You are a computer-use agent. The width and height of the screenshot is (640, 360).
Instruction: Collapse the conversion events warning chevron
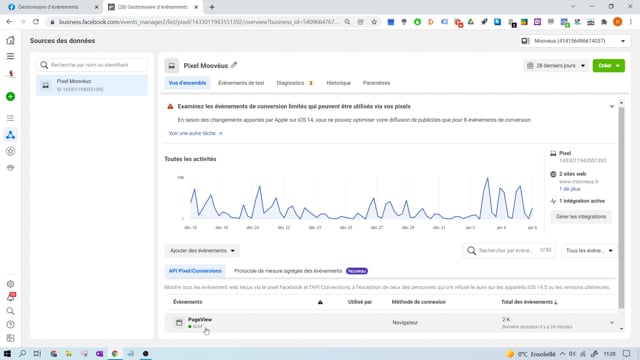611,107
